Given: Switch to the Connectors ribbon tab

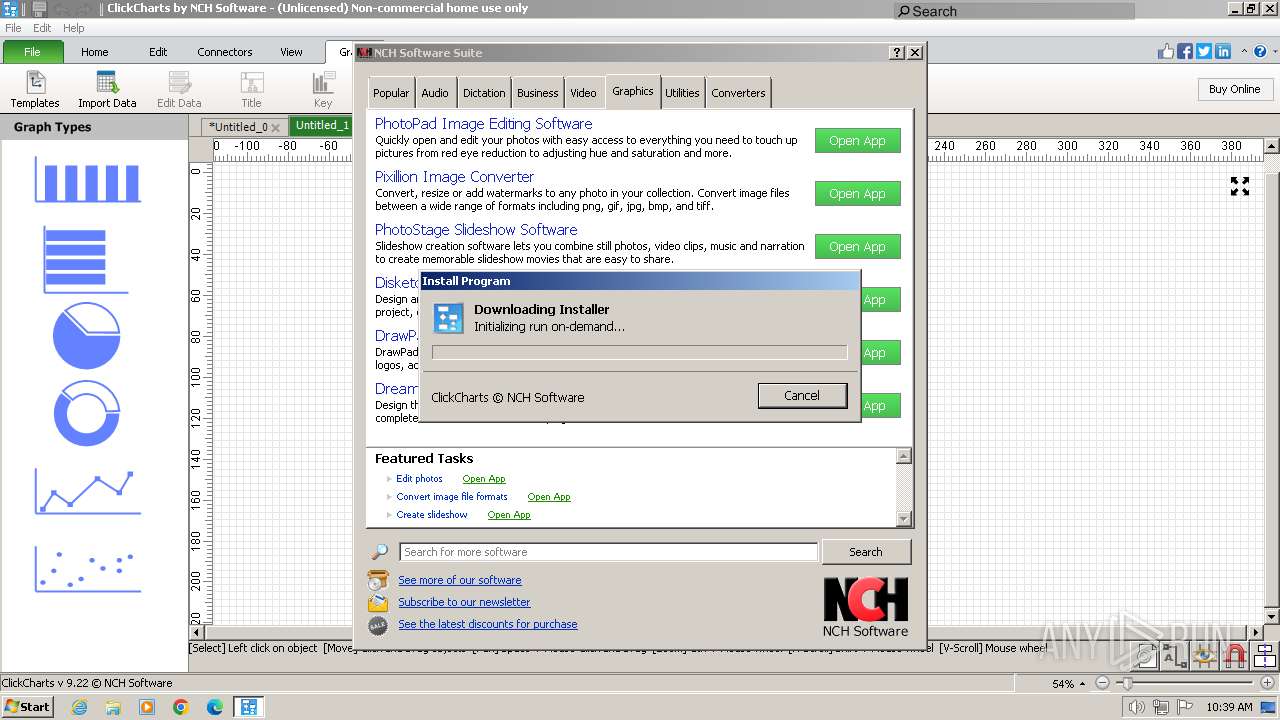Looking at the screenshot, I should click(225, 52).
